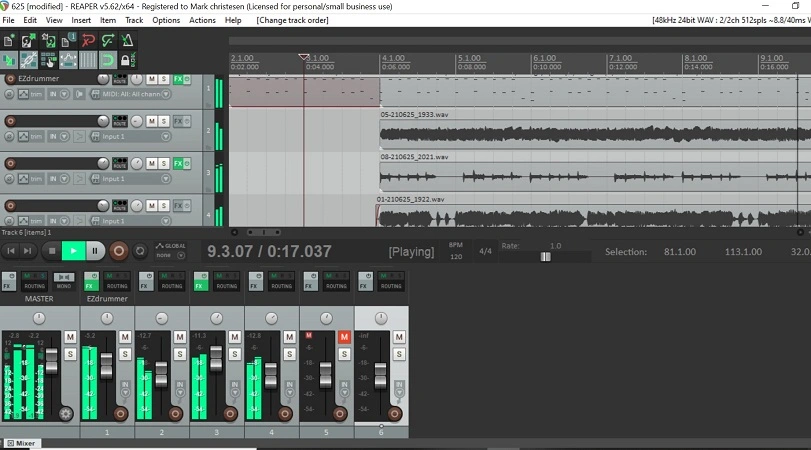
Task: Click the 4/4 time signature field
Action: click(x=485, y=251)
